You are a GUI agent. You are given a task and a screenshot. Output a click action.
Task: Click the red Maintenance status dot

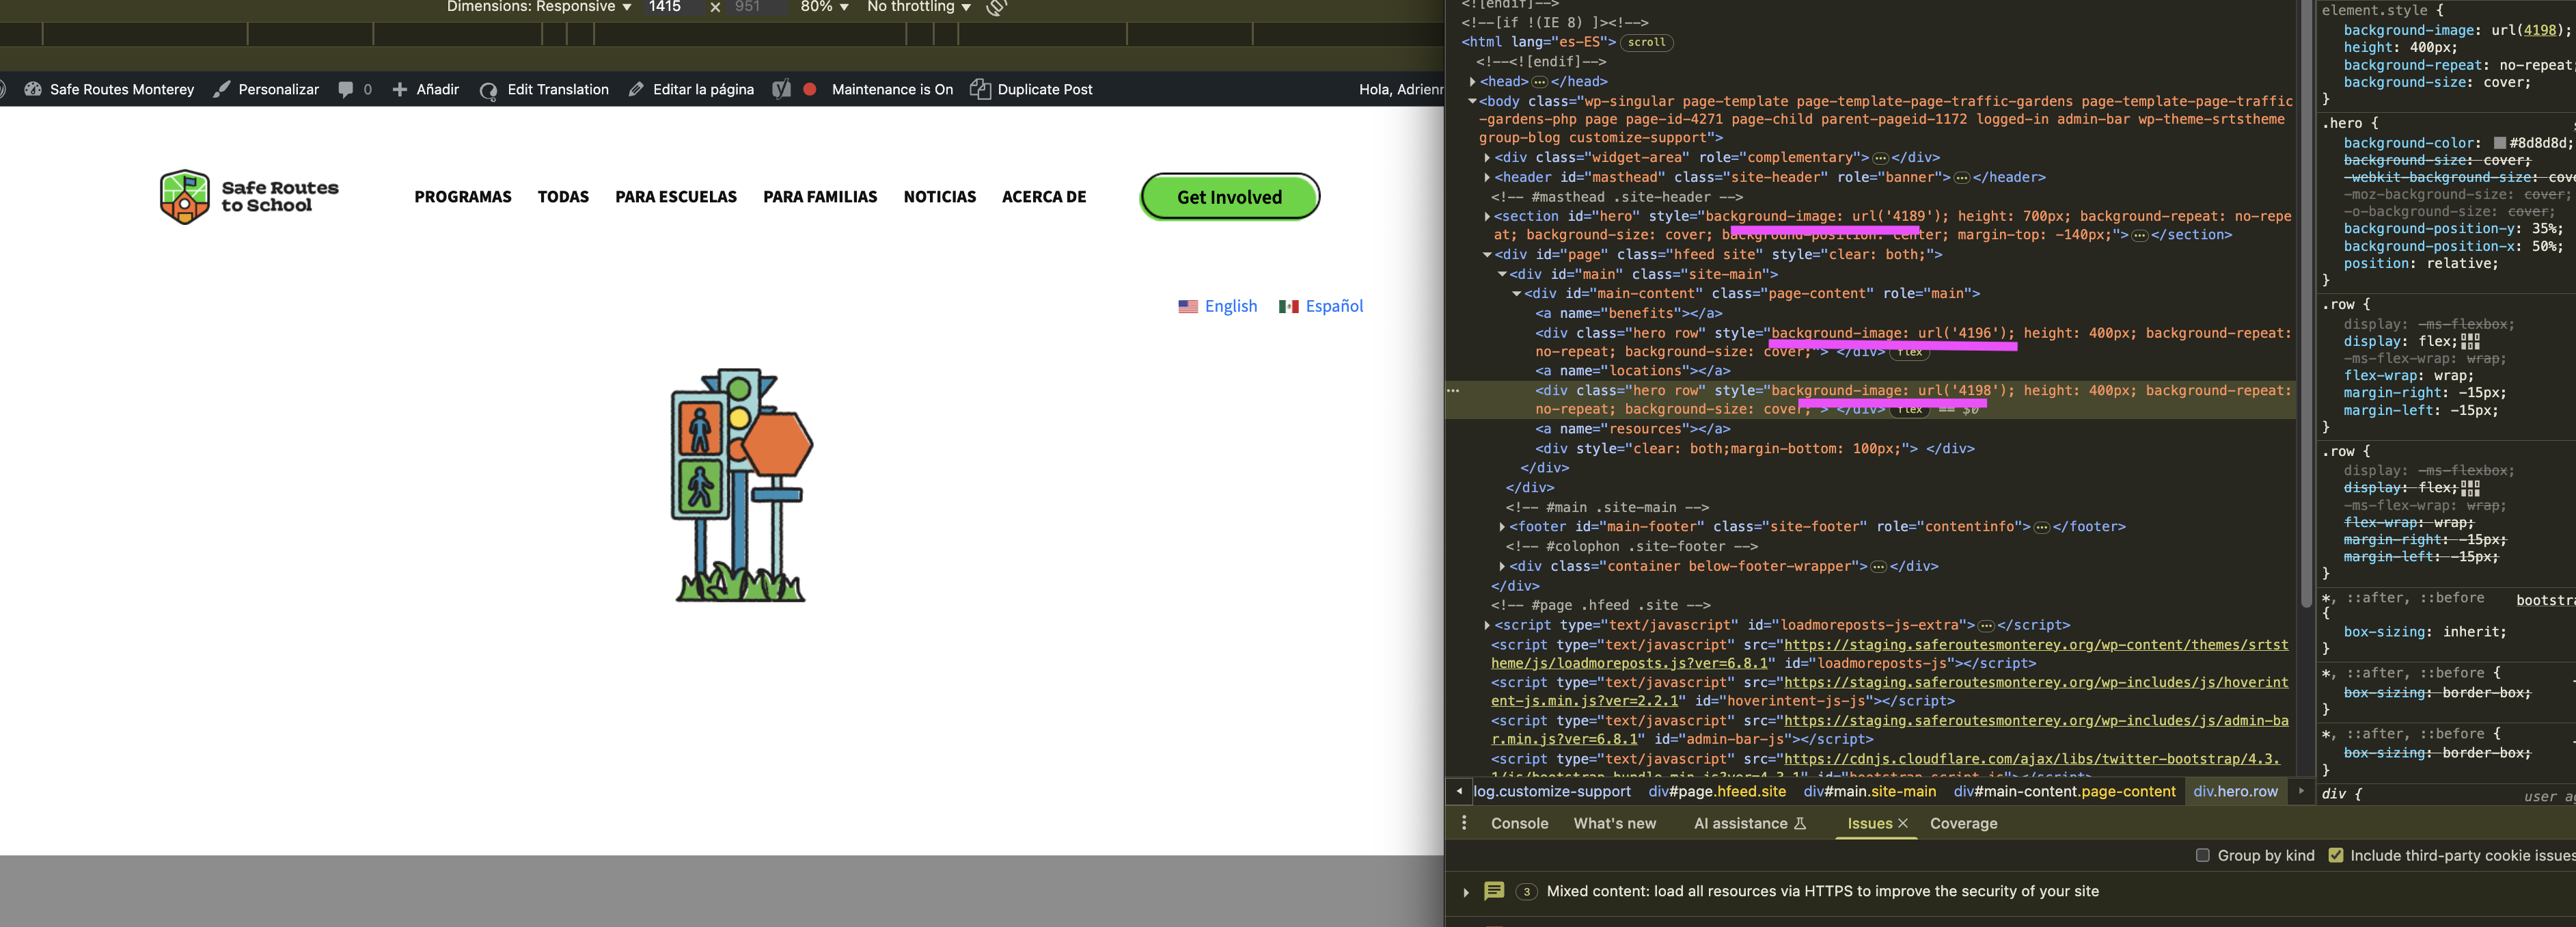click(810, 89)
